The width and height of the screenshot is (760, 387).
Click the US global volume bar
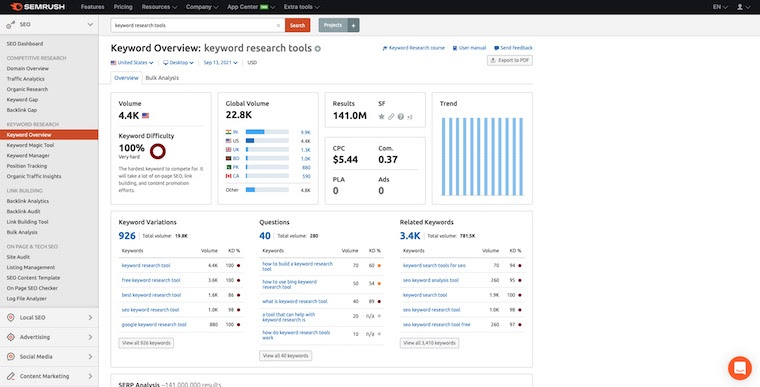click(x=267, y=141)
